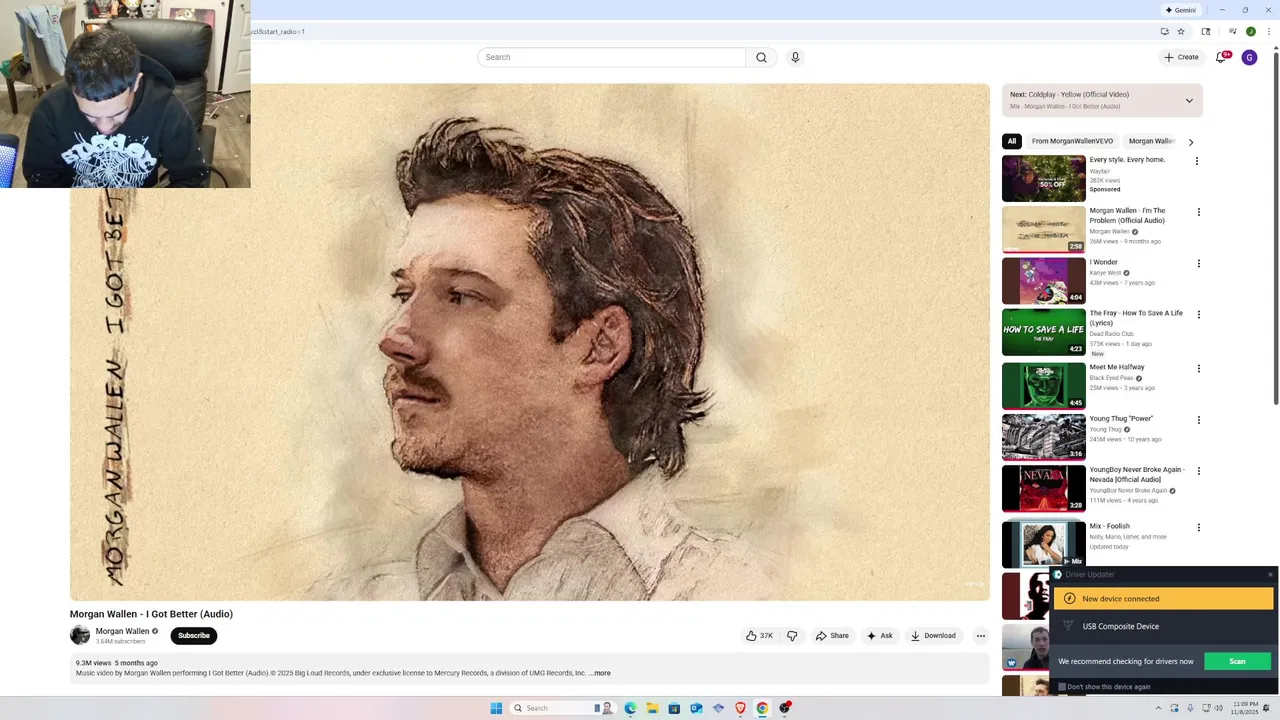Open options for Meet Me Halfway video
Screen dimensions: 1280x720
click(x=1198, y=368)
